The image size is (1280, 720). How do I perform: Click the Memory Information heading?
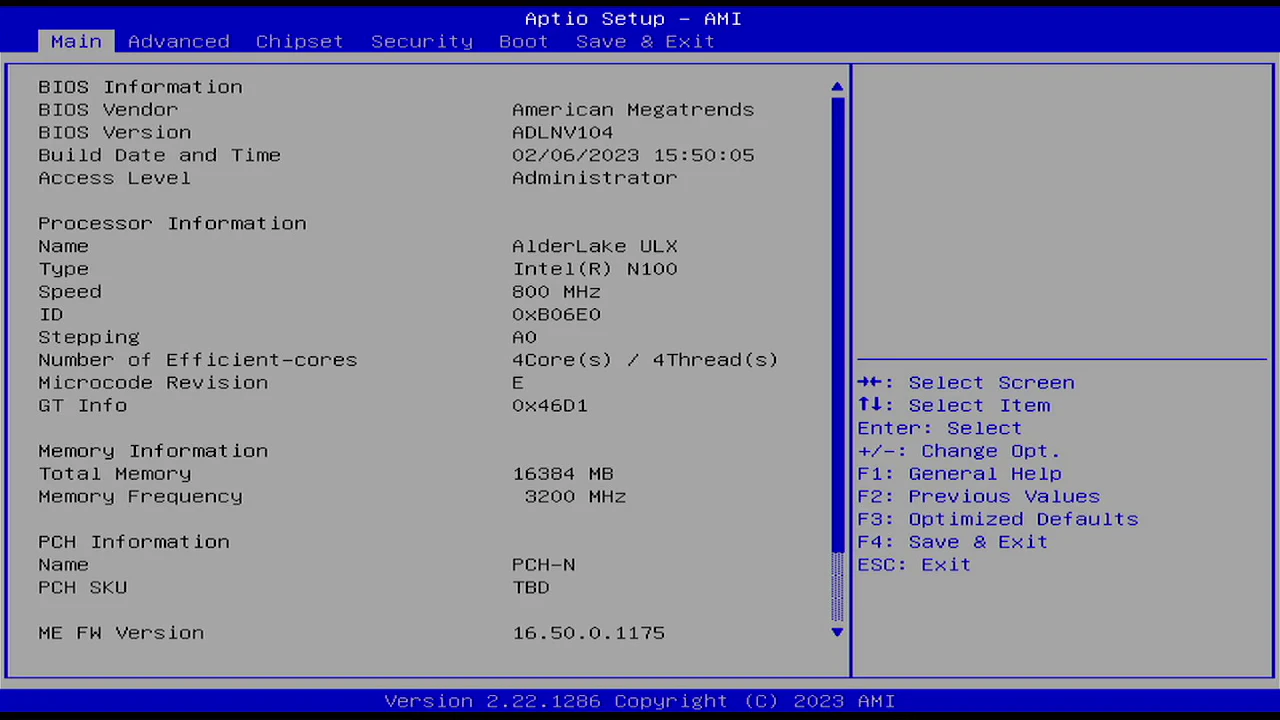[x=153, y=451]
